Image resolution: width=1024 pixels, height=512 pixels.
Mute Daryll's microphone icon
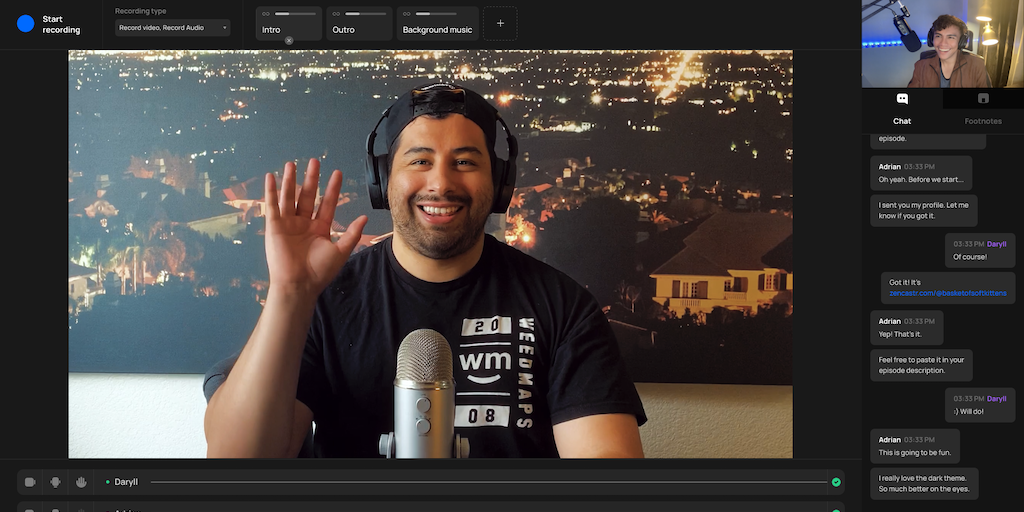coord(56,482)
